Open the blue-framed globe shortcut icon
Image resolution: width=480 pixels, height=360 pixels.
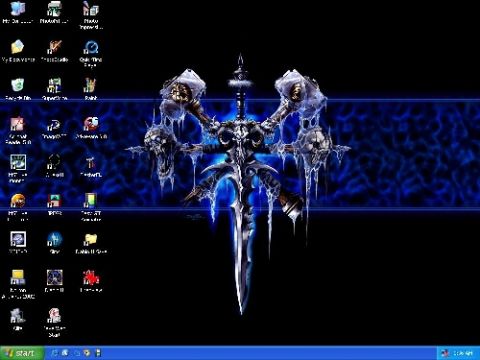pyautogui.click(x=18, y=239)
